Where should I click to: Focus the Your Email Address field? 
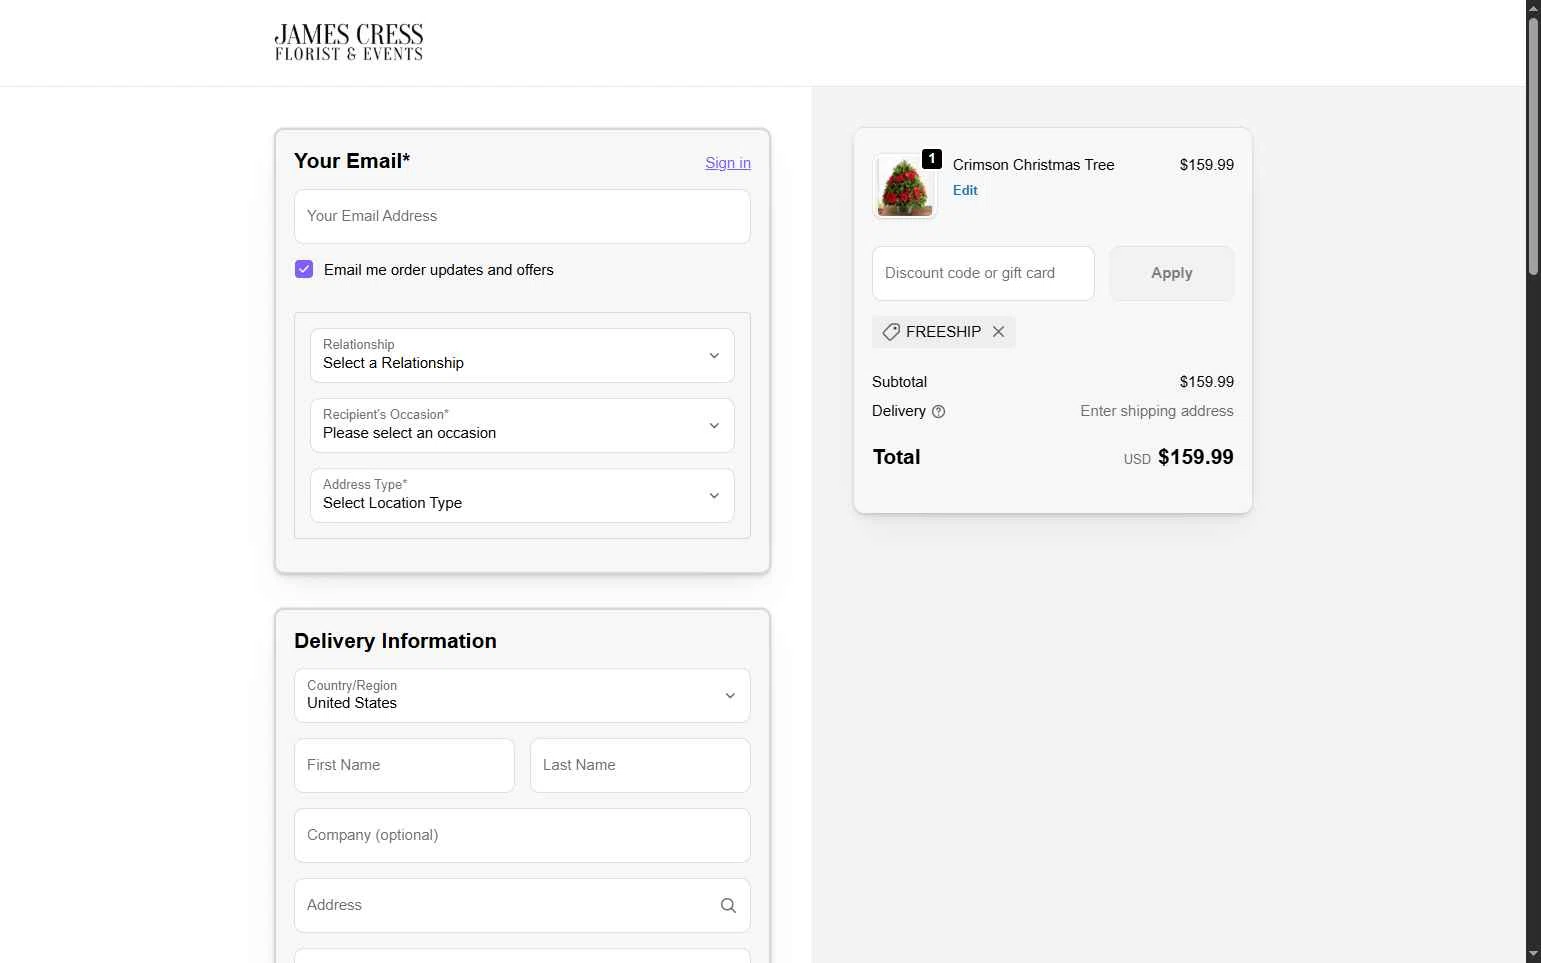[x=522, y=216]
